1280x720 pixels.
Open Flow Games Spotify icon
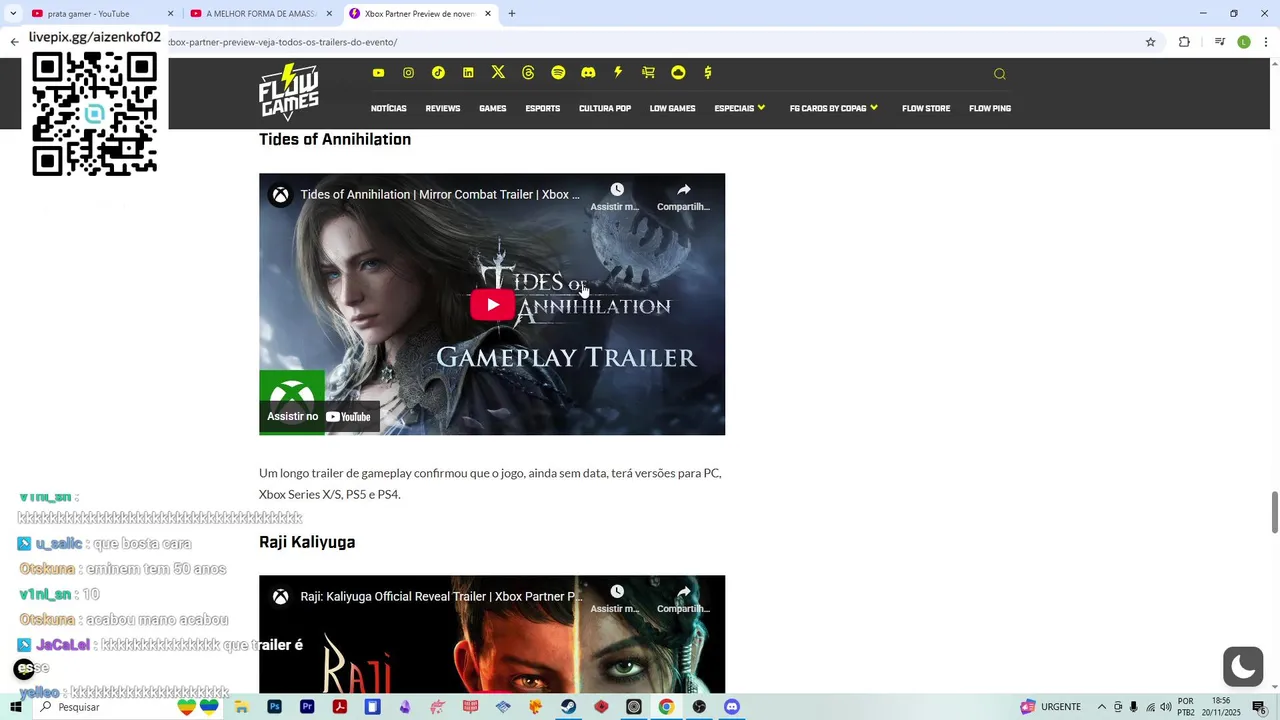(558, 73)
